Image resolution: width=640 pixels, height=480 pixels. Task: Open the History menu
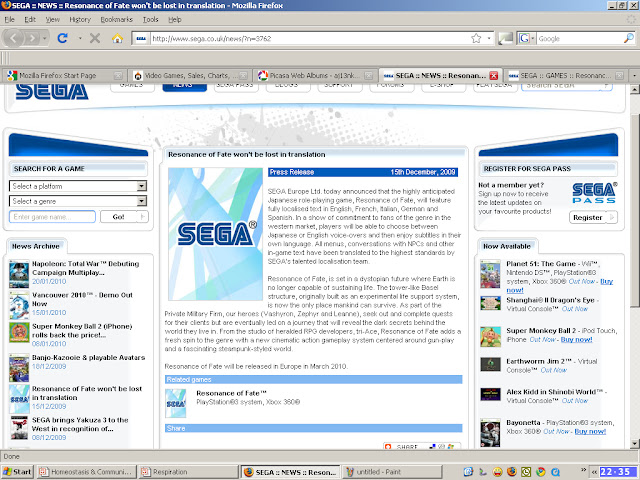point(80,19)
